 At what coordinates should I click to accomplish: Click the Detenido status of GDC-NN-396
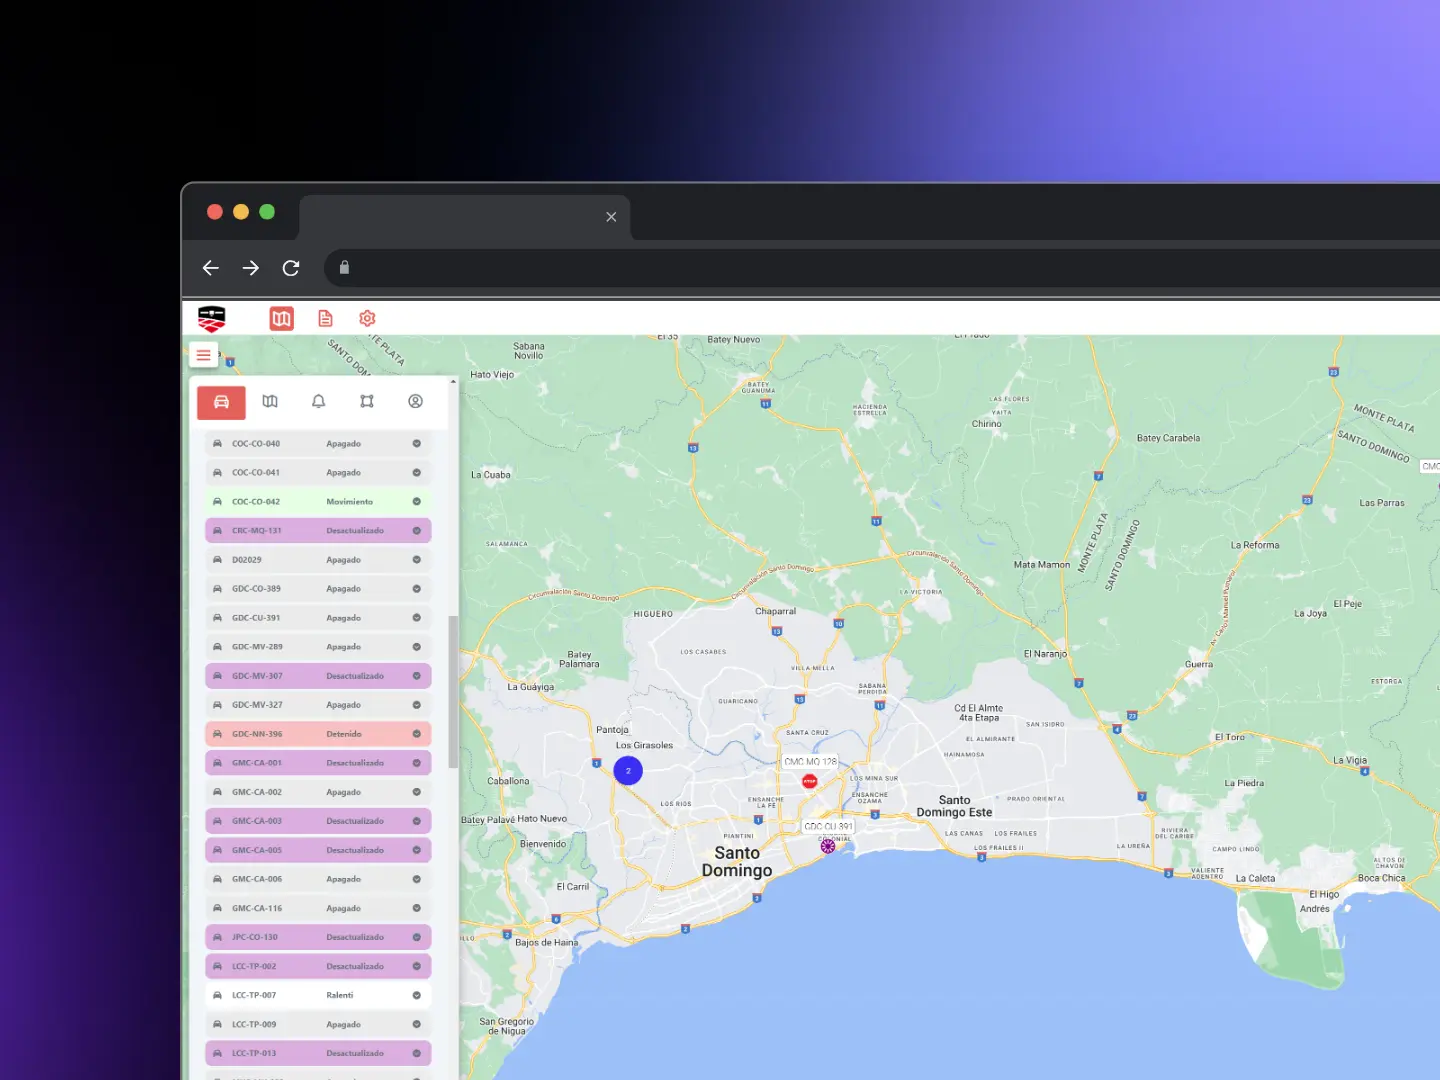point(344,734)
